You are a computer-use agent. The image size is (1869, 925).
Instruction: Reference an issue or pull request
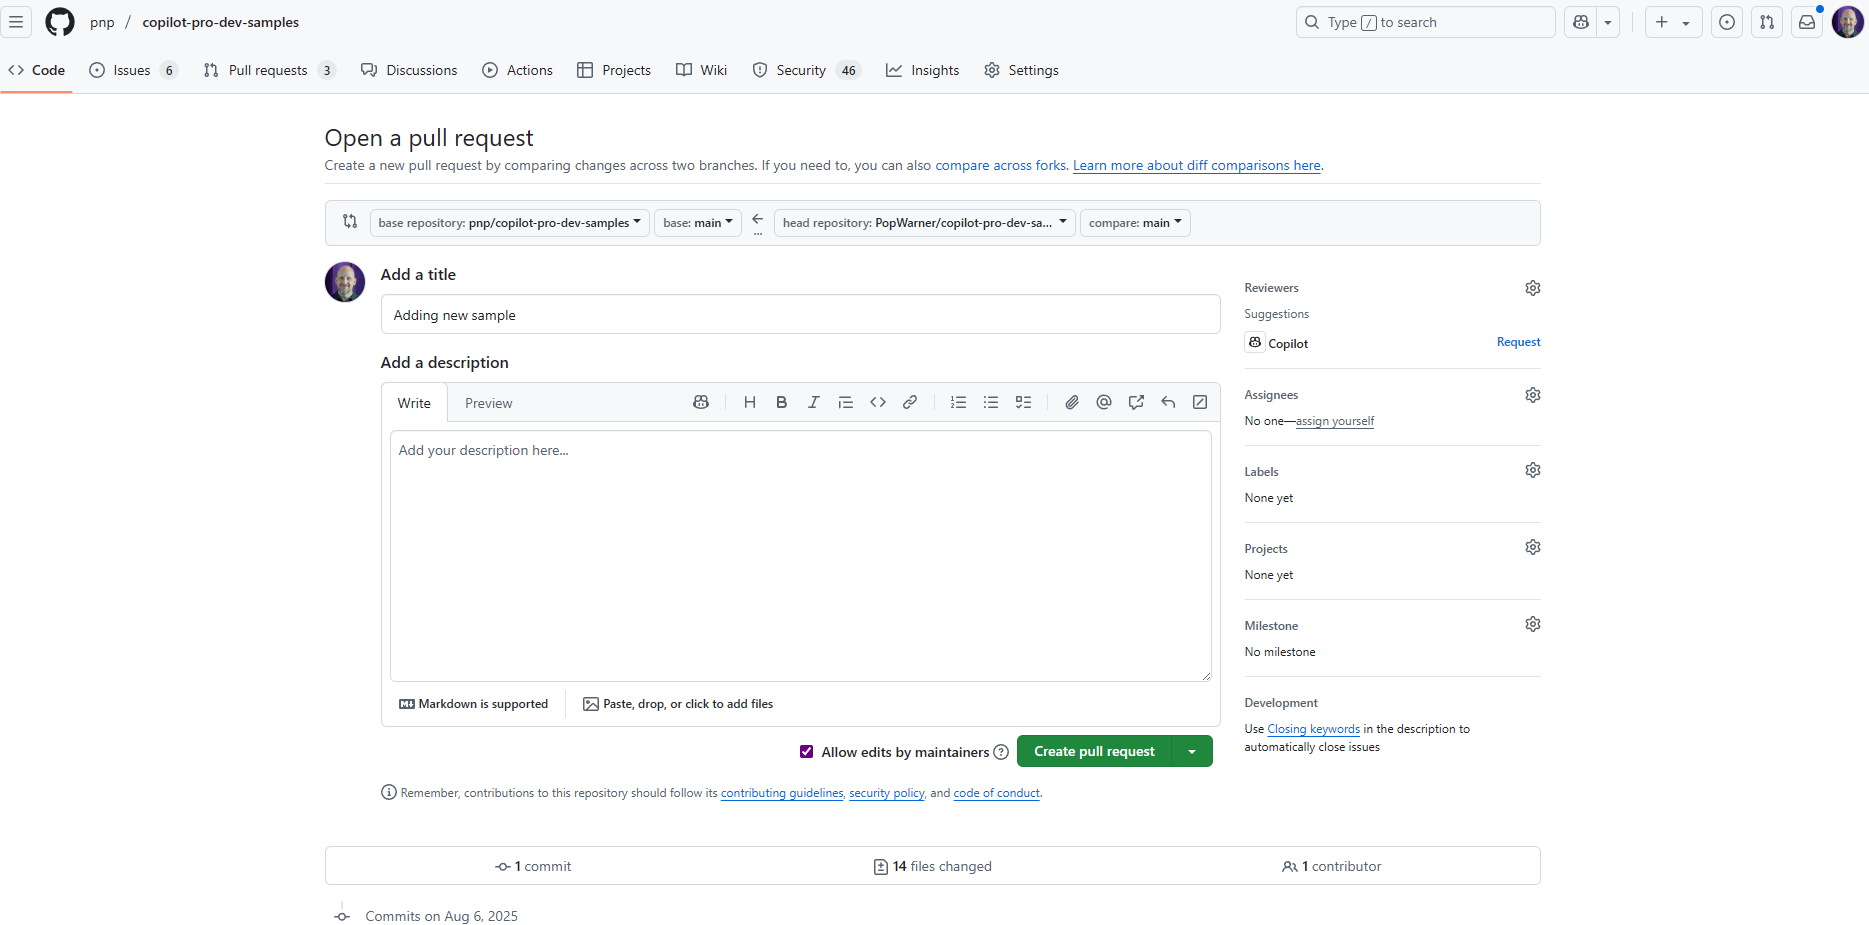(1136, 402)
